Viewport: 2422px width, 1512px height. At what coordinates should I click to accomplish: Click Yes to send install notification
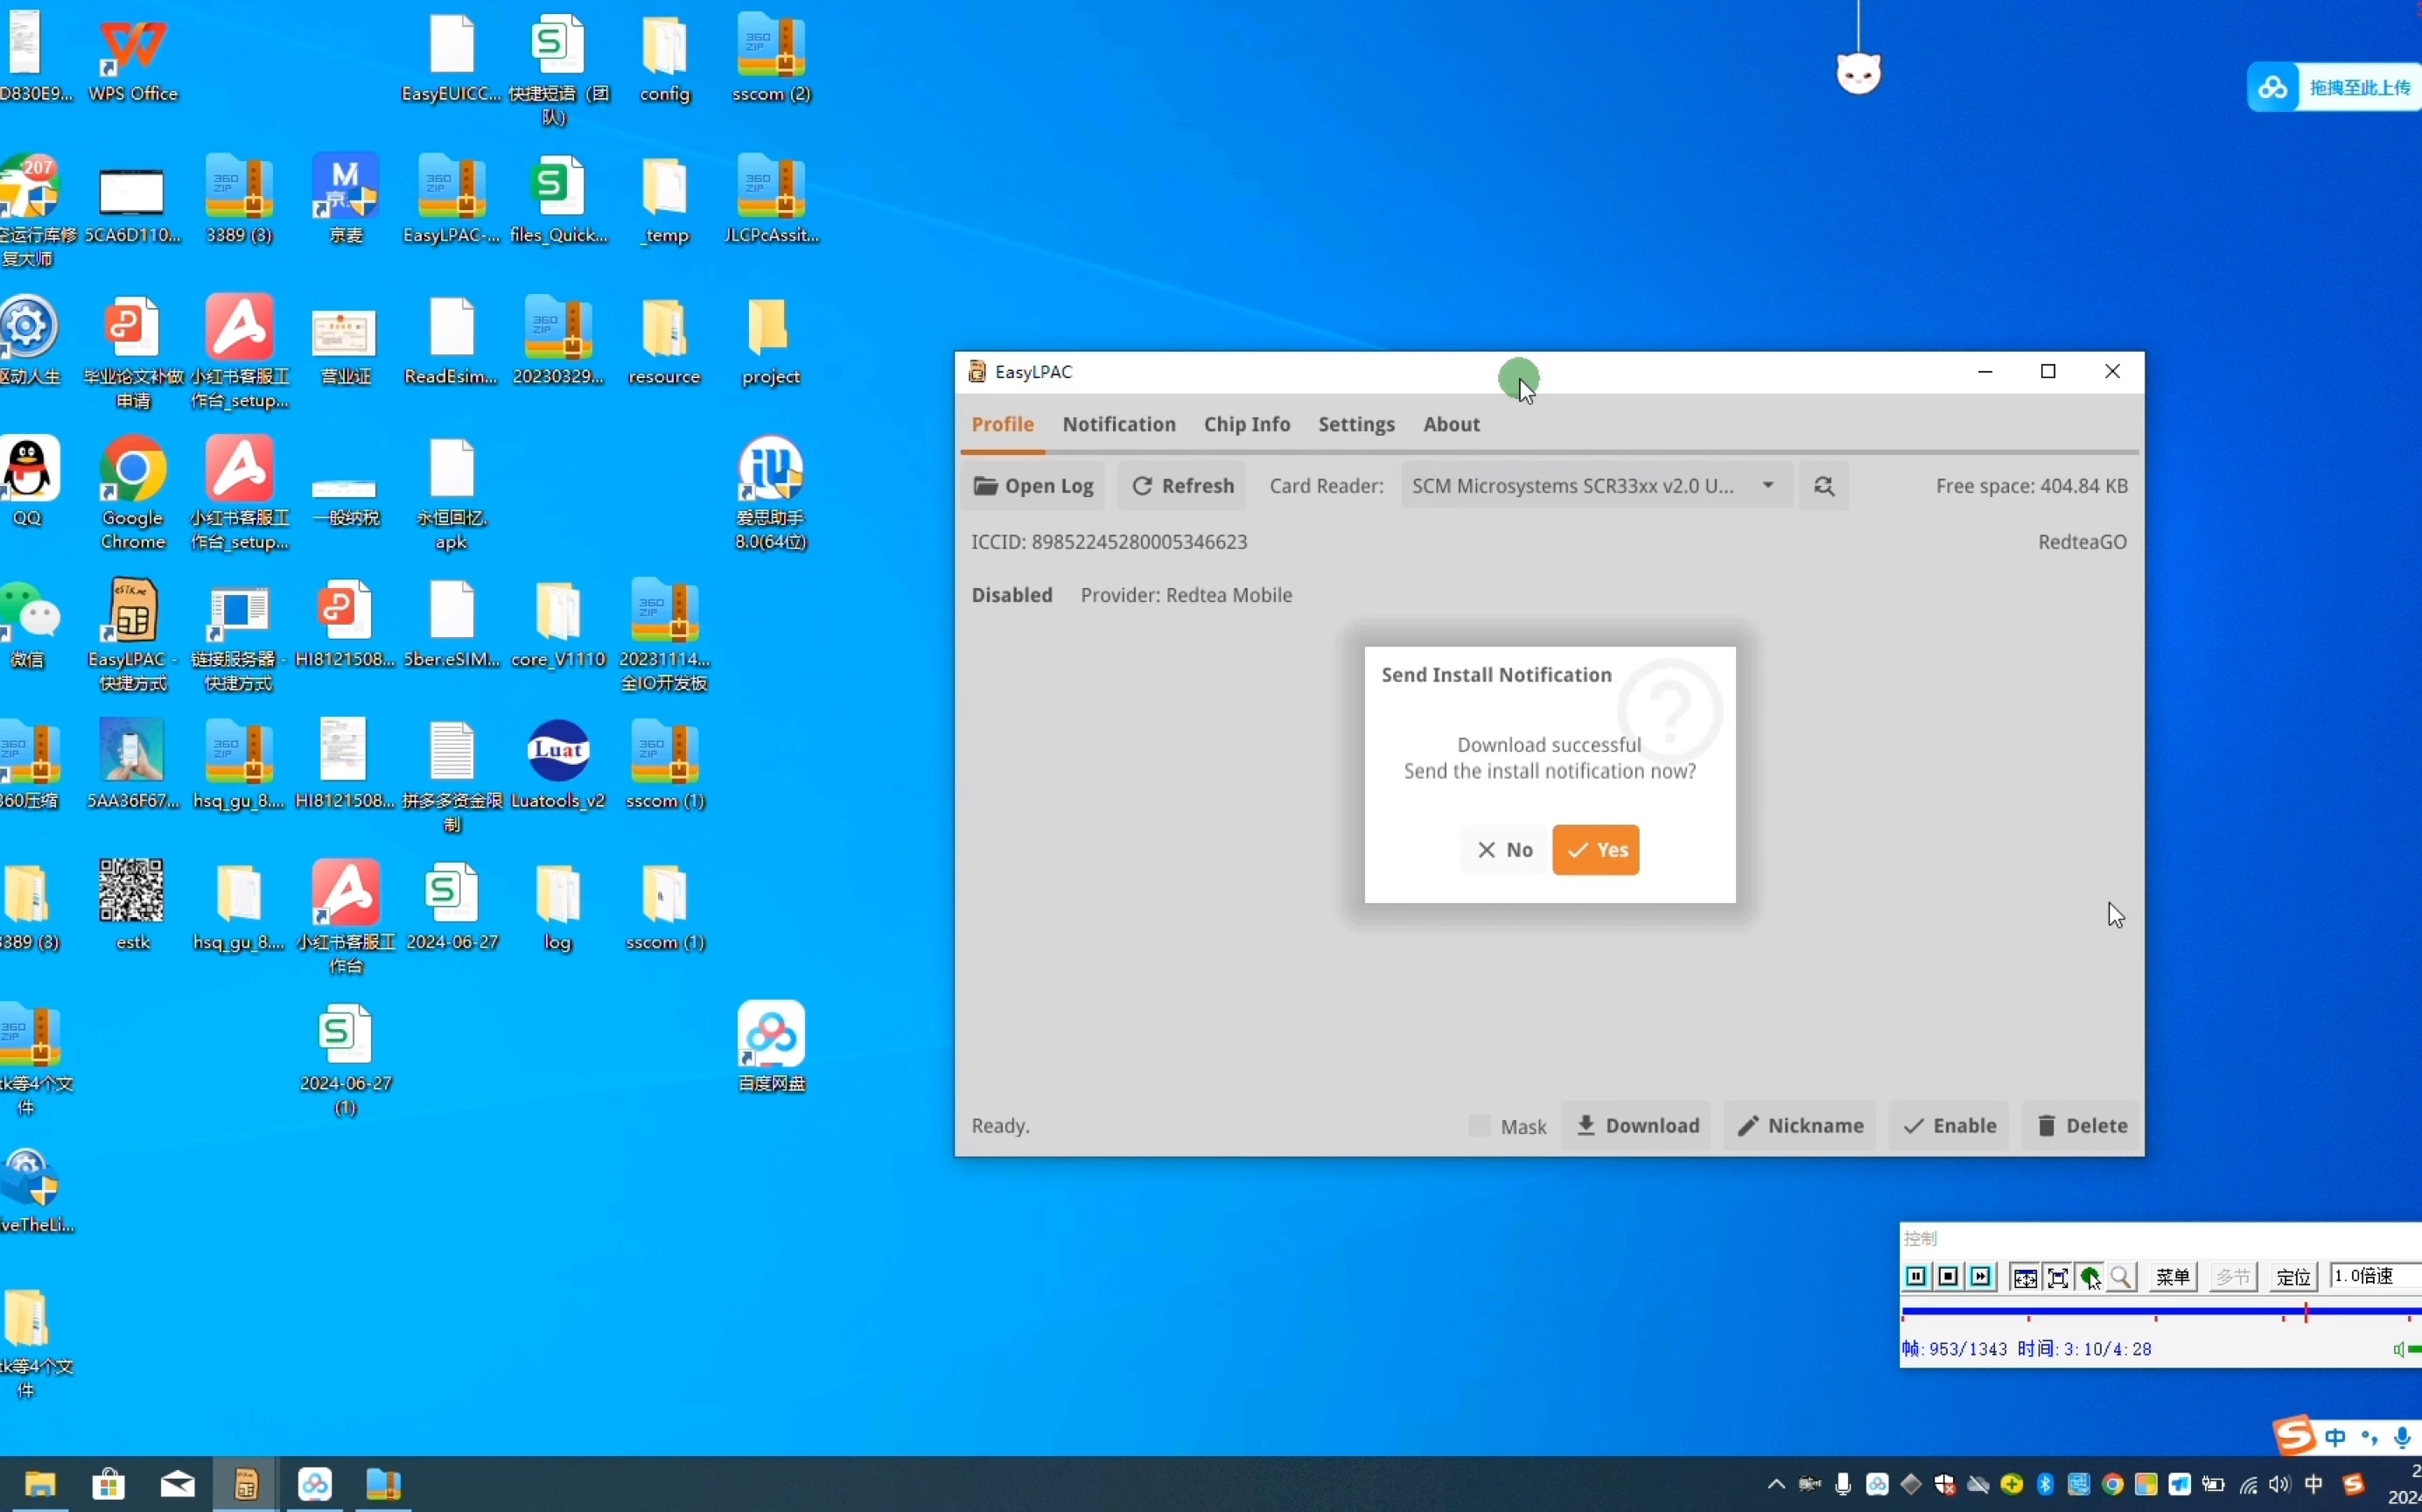pyautogui.click(x=1593, y=850)
